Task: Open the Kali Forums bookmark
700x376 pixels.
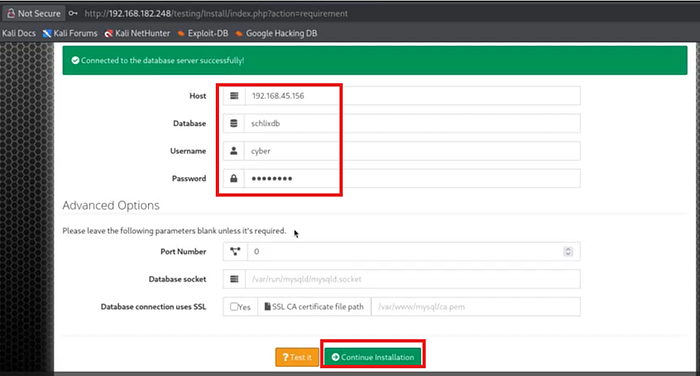Action: 70,33
